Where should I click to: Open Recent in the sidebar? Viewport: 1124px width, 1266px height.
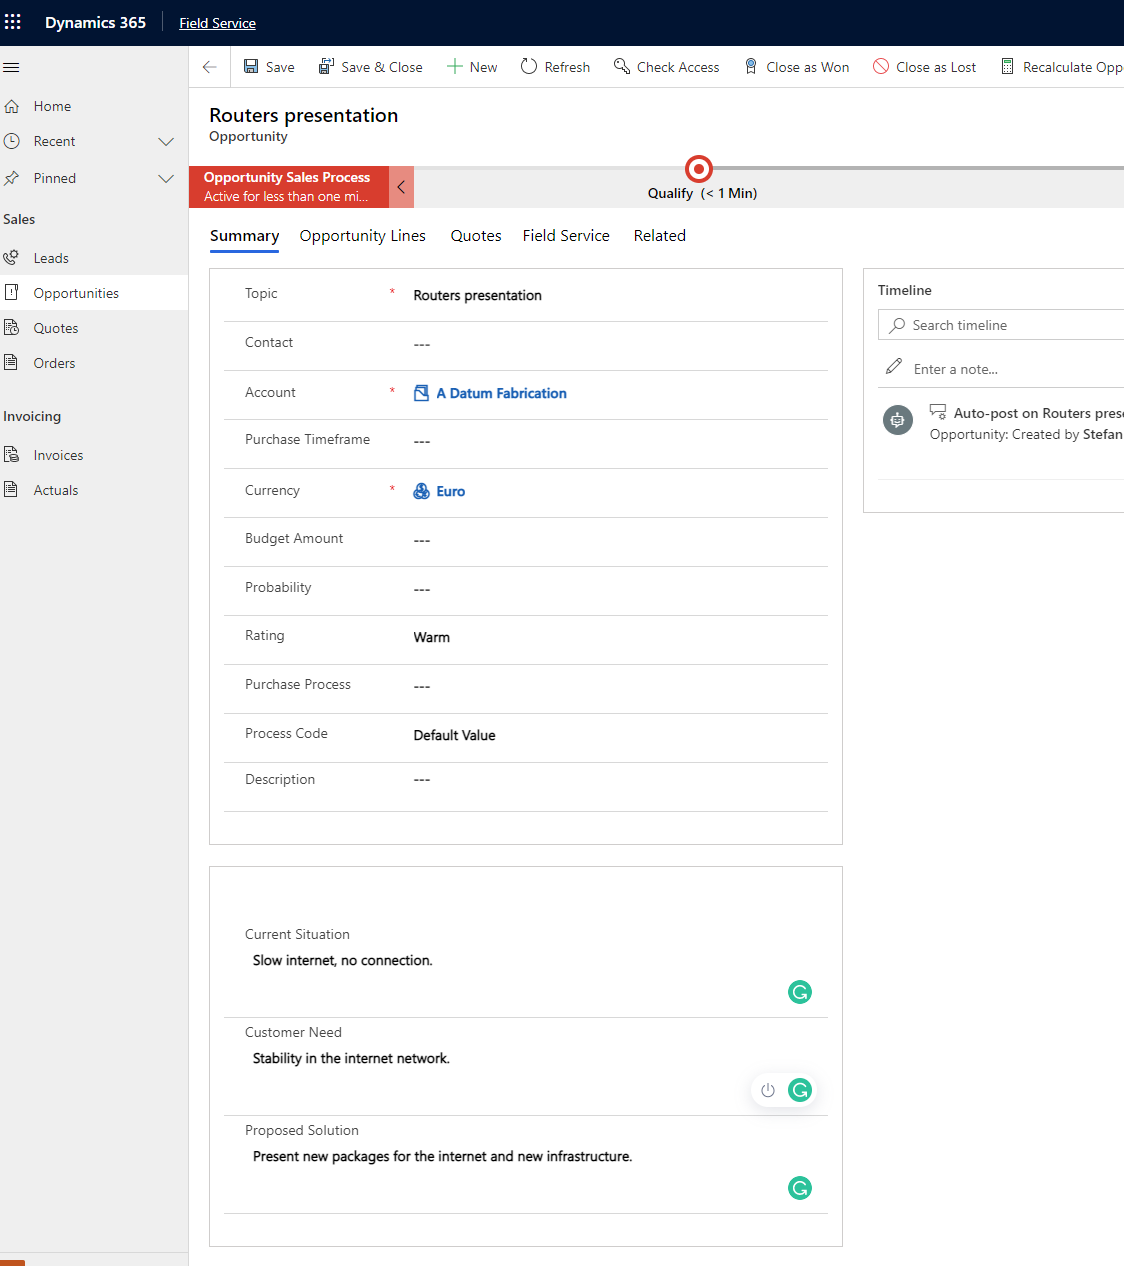click(54, 142)
